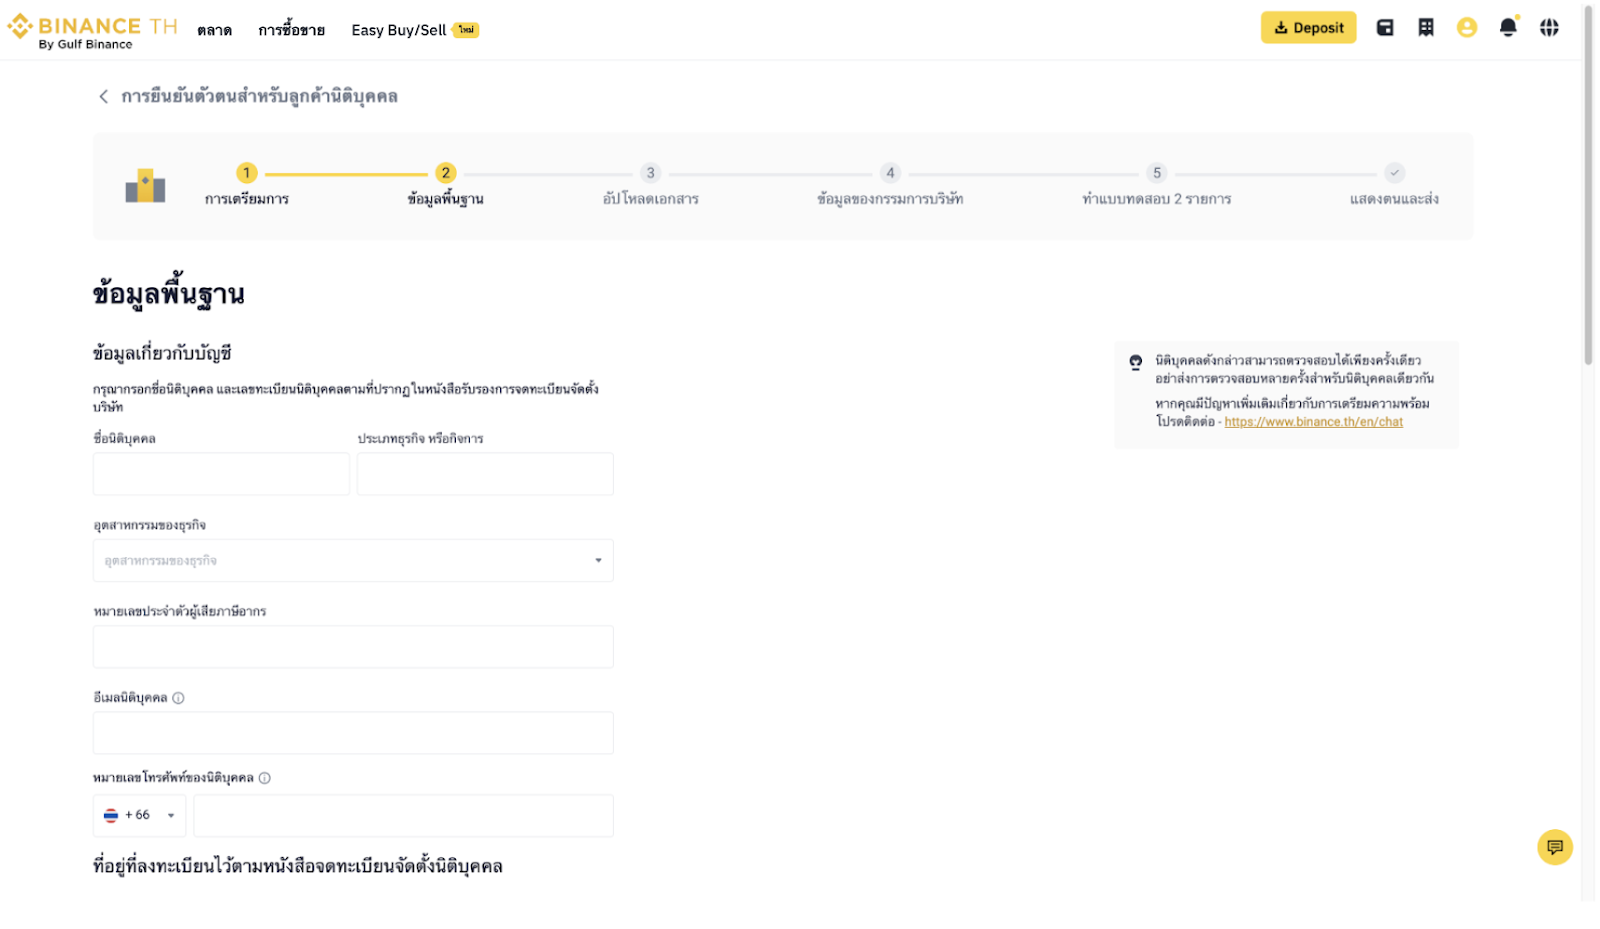Click info icon next to อีเมลนิติบุคคล
This screenshot has height=929, width=1600.
pos(178,698)
